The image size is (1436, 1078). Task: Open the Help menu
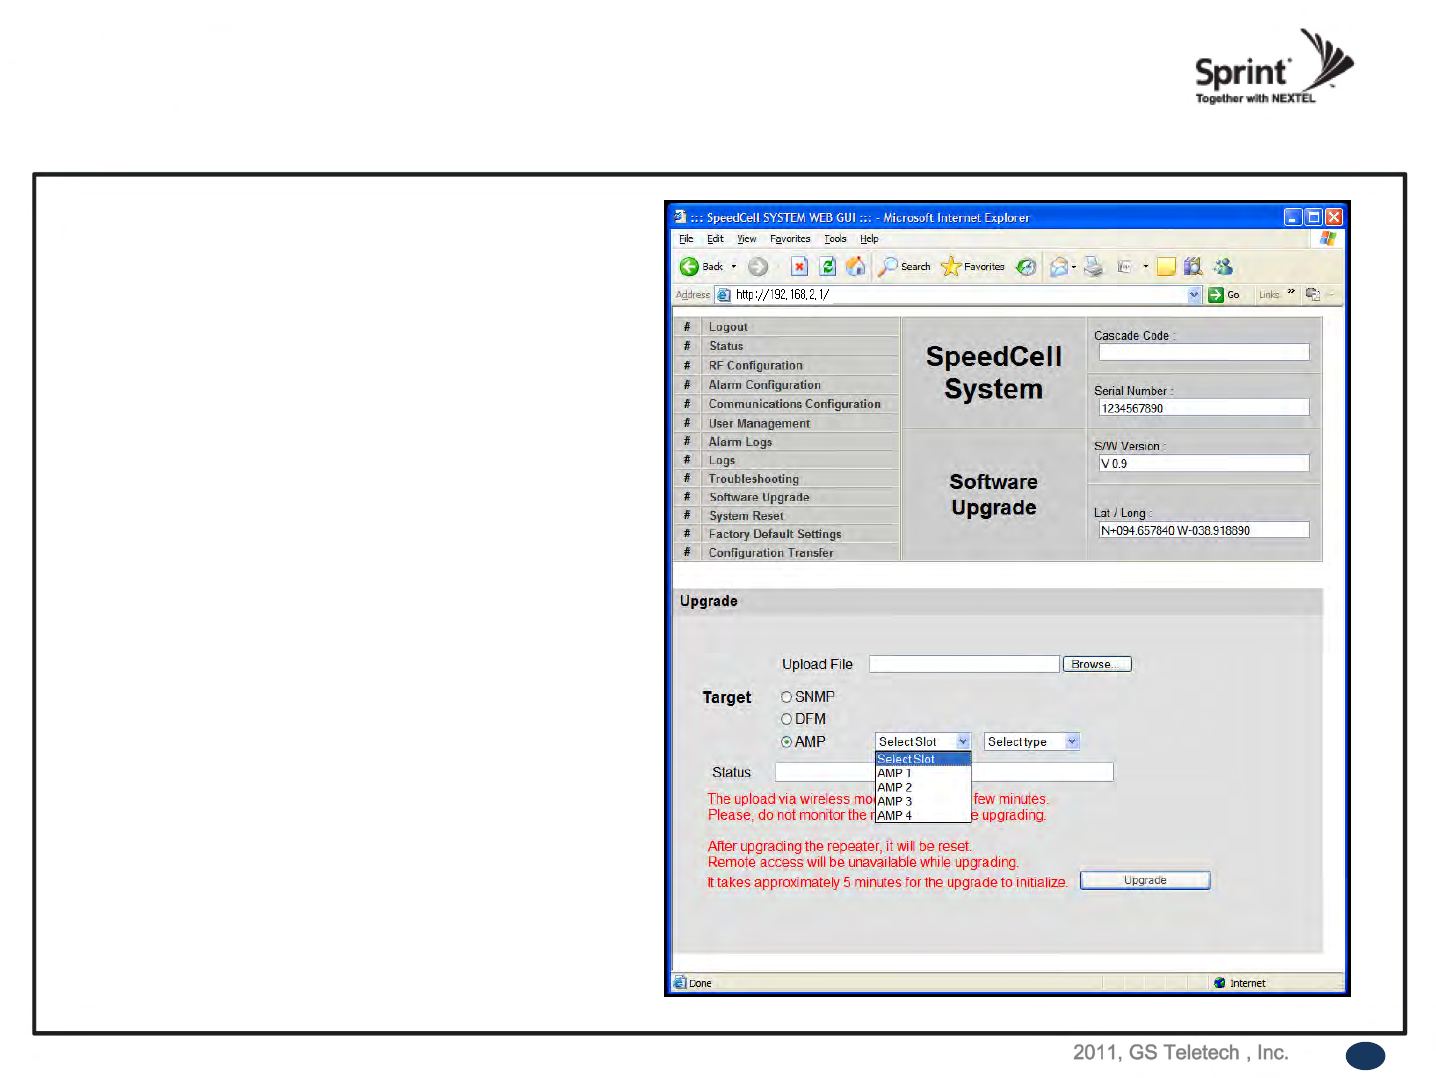(x=869, y=239)
